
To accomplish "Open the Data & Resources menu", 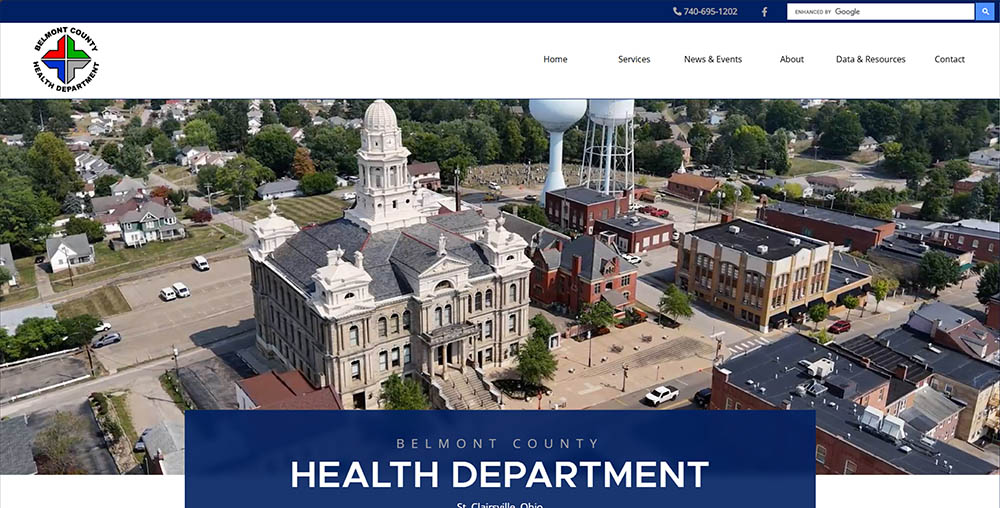I will [871, 59].
